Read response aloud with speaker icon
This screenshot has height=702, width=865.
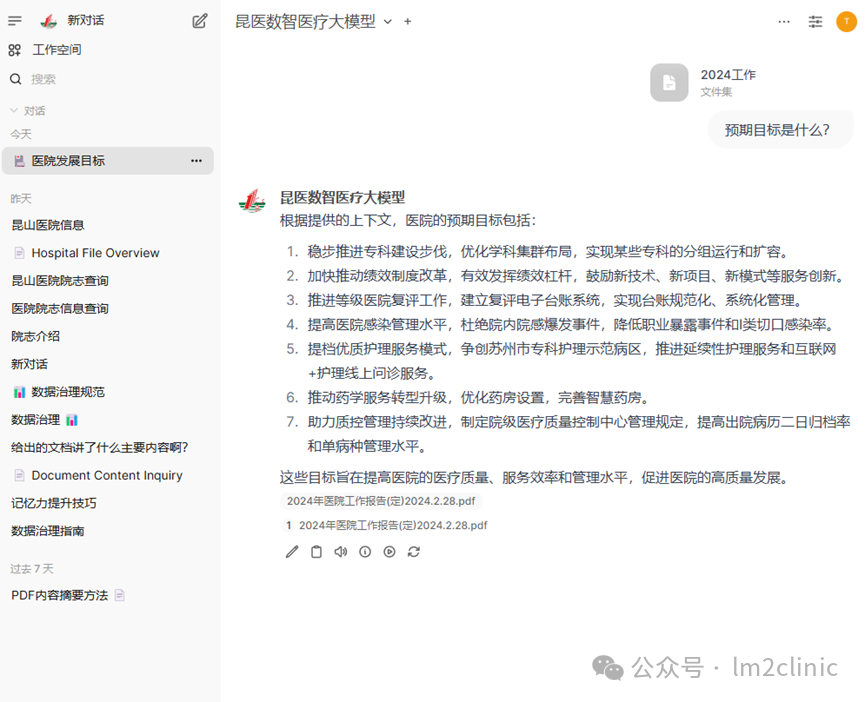coord(341,552)
